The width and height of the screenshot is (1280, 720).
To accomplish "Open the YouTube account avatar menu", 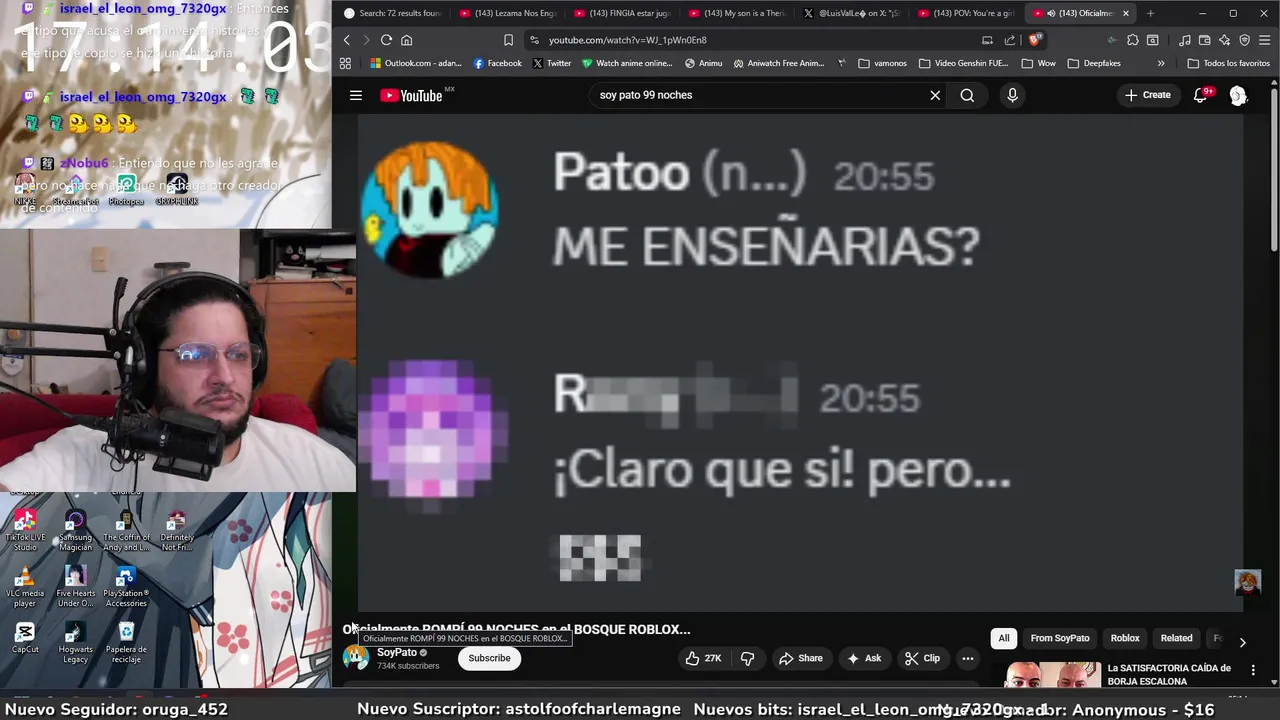I will [x=1238, y=95].
